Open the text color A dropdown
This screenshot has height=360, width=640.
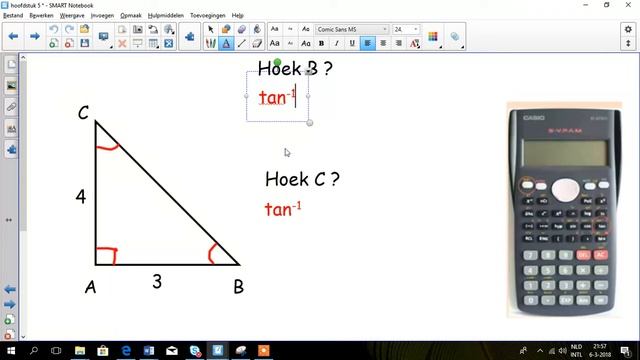point(414,43)
